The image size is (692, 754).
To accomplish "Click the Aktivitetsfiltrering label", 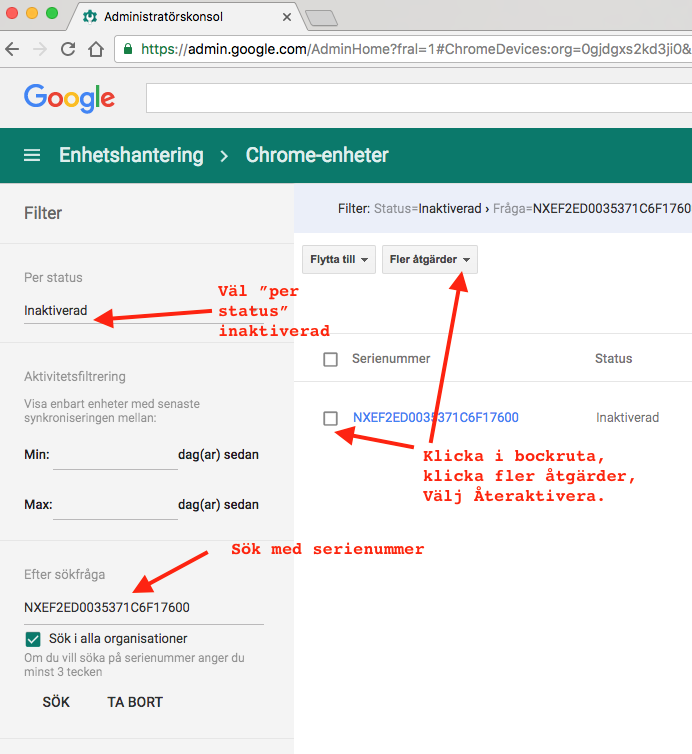I will click(75, 377).
